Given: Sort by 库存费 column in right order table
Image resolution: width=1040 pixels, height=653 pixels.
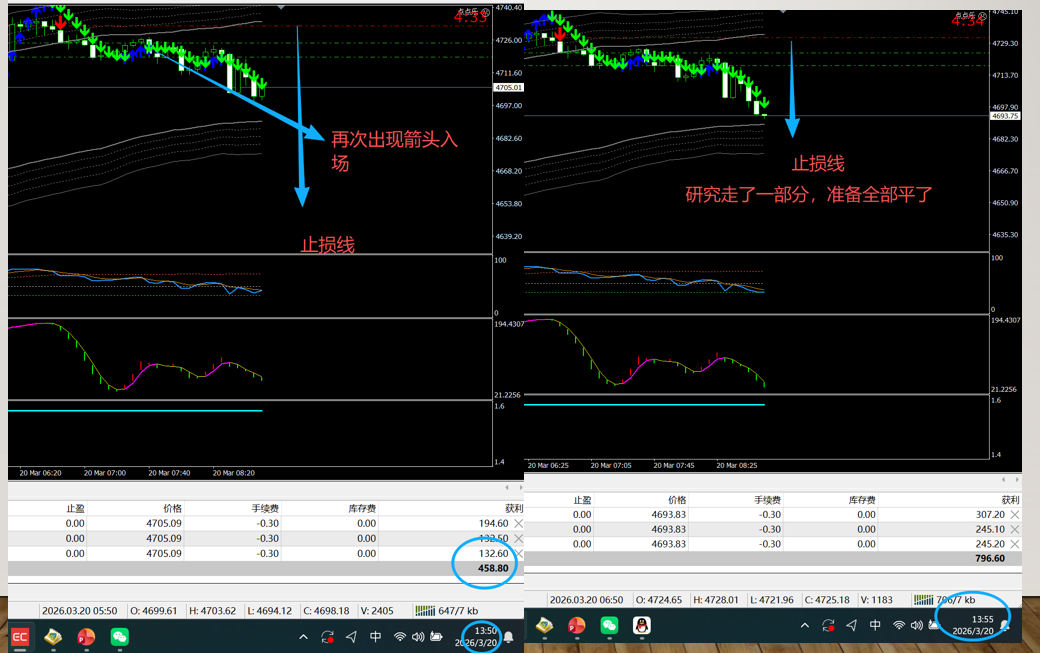Looking at the screenshot, I should (x=862, y=500).
